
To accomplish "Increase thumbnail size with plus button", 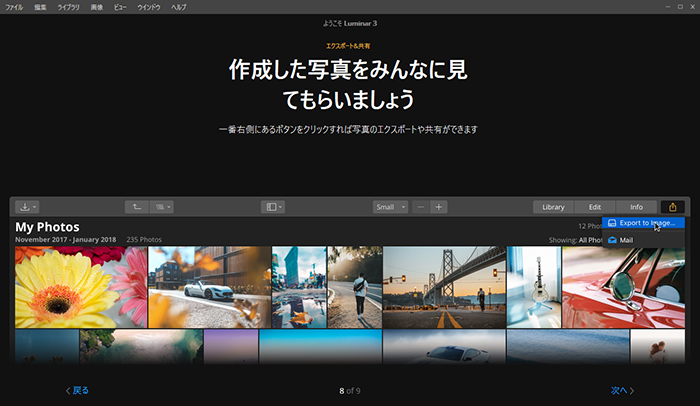I will (439, 207).
